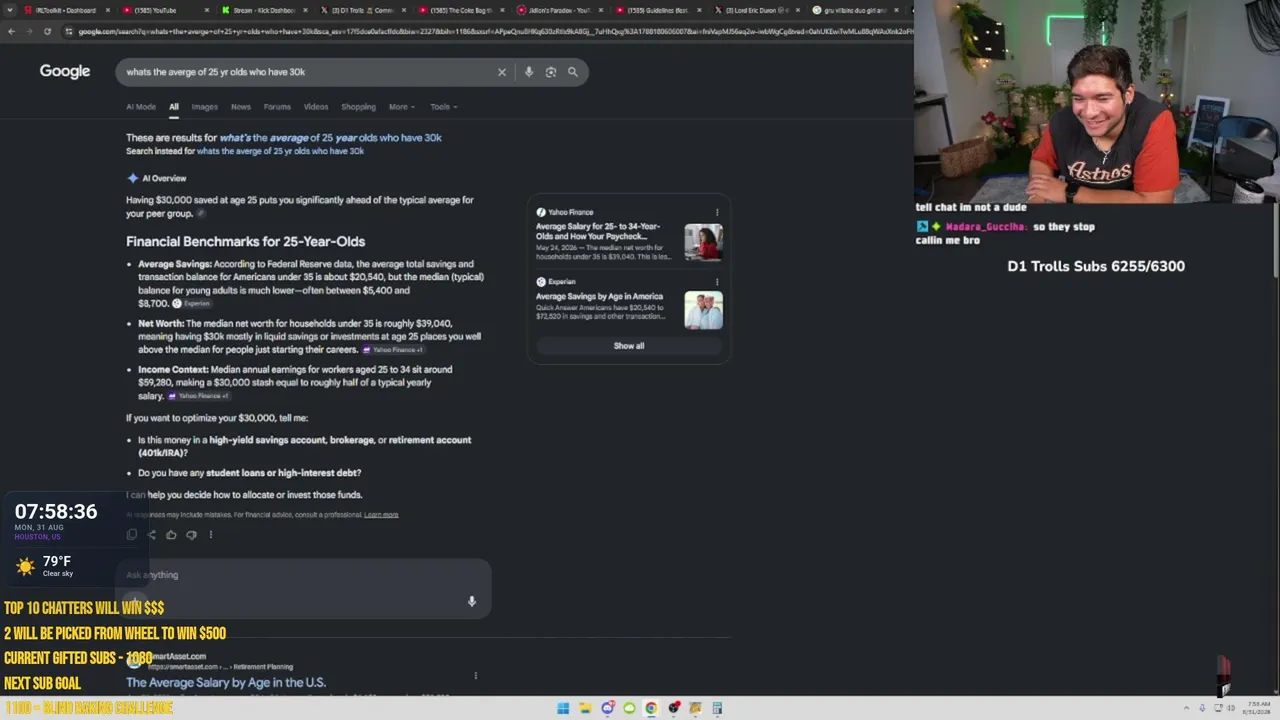
Task: Open the Windows Start menu
Action: [x=563, y=708]
